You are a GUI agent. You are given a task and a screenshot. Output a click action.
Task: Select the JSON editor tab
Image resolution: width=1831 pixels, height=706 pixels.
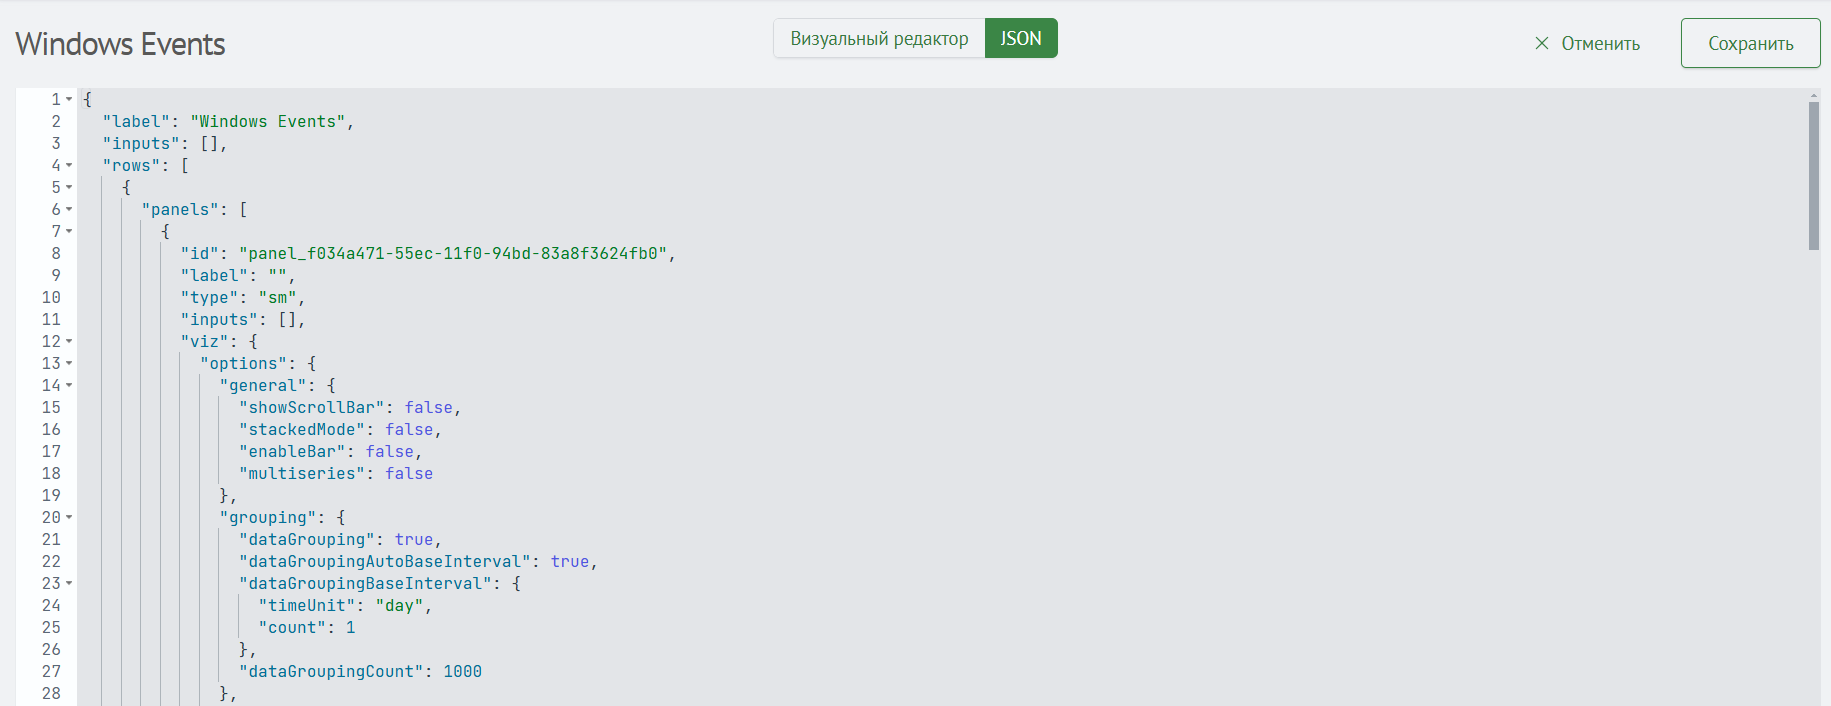(1021, 38)
